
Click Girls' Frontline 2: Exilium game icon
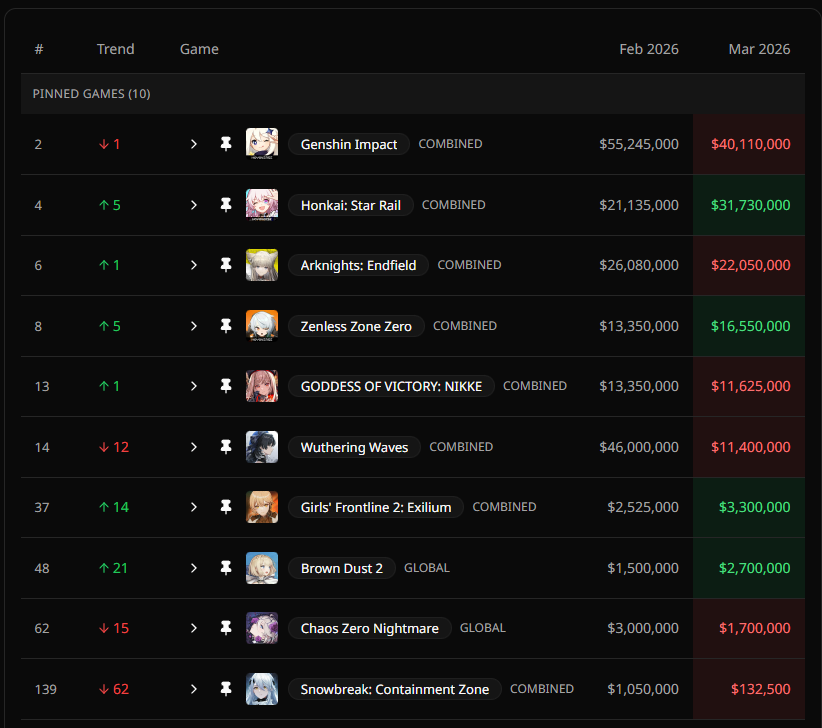tap(262, 507)
